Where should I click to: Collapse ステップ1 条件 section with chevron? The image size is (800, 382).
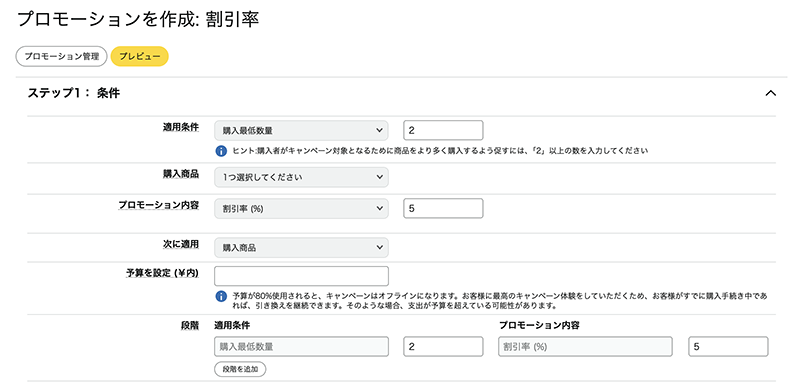(770, 93)
